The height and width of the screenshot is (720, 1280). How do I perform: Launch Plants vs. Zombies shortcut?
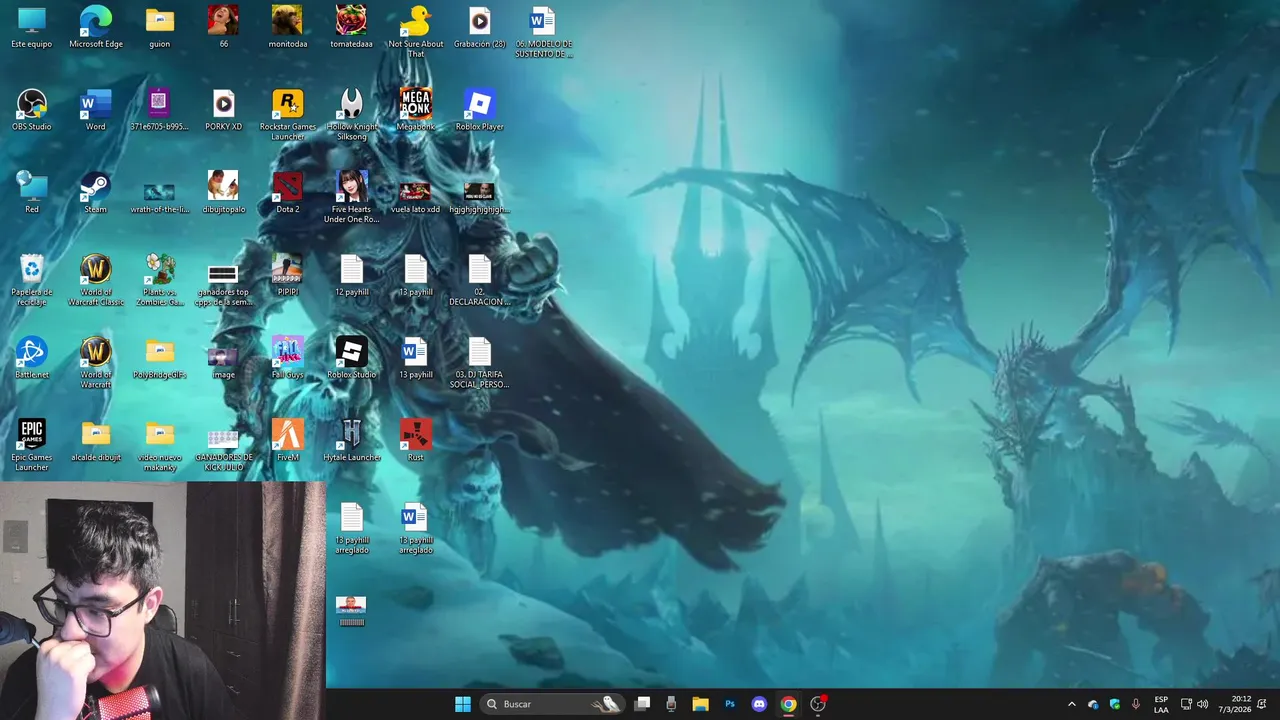pyautogui.click(x=160, y=279)
